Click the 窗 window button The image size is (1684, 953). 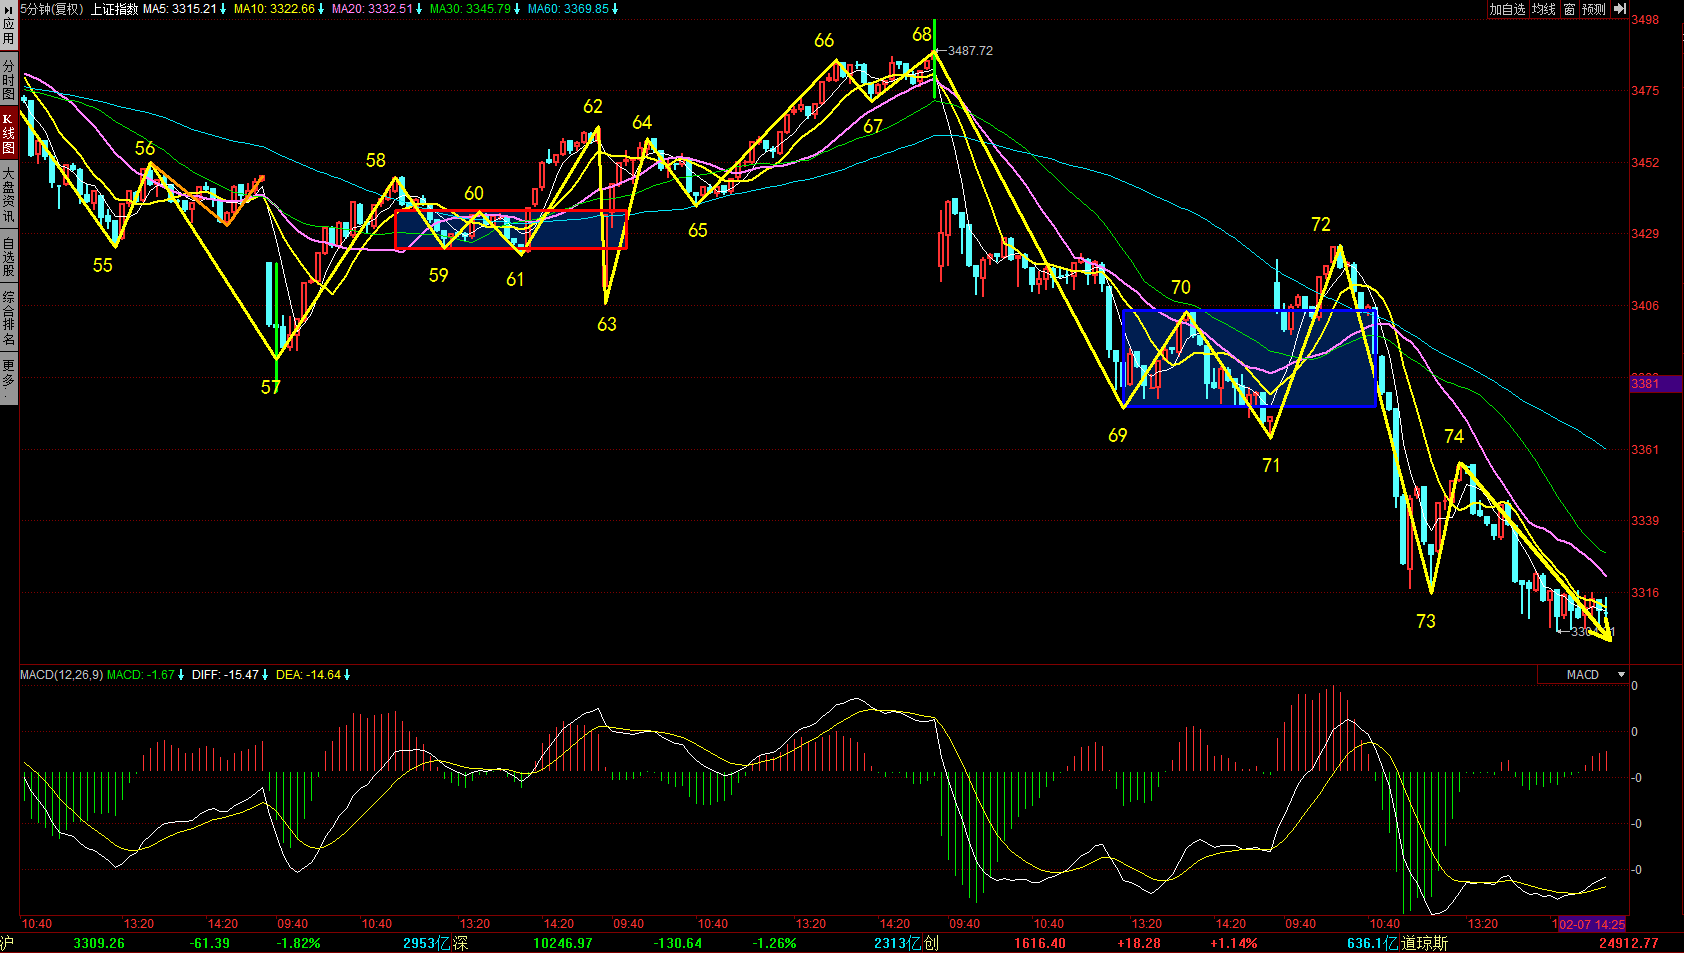click(1569, 9)
